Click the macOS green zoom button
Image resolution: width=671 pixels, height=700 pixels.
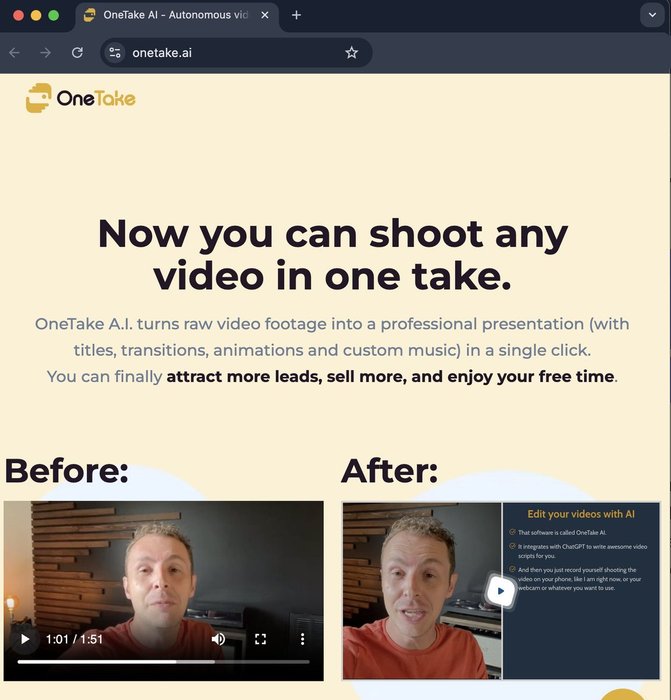[54, 15]
